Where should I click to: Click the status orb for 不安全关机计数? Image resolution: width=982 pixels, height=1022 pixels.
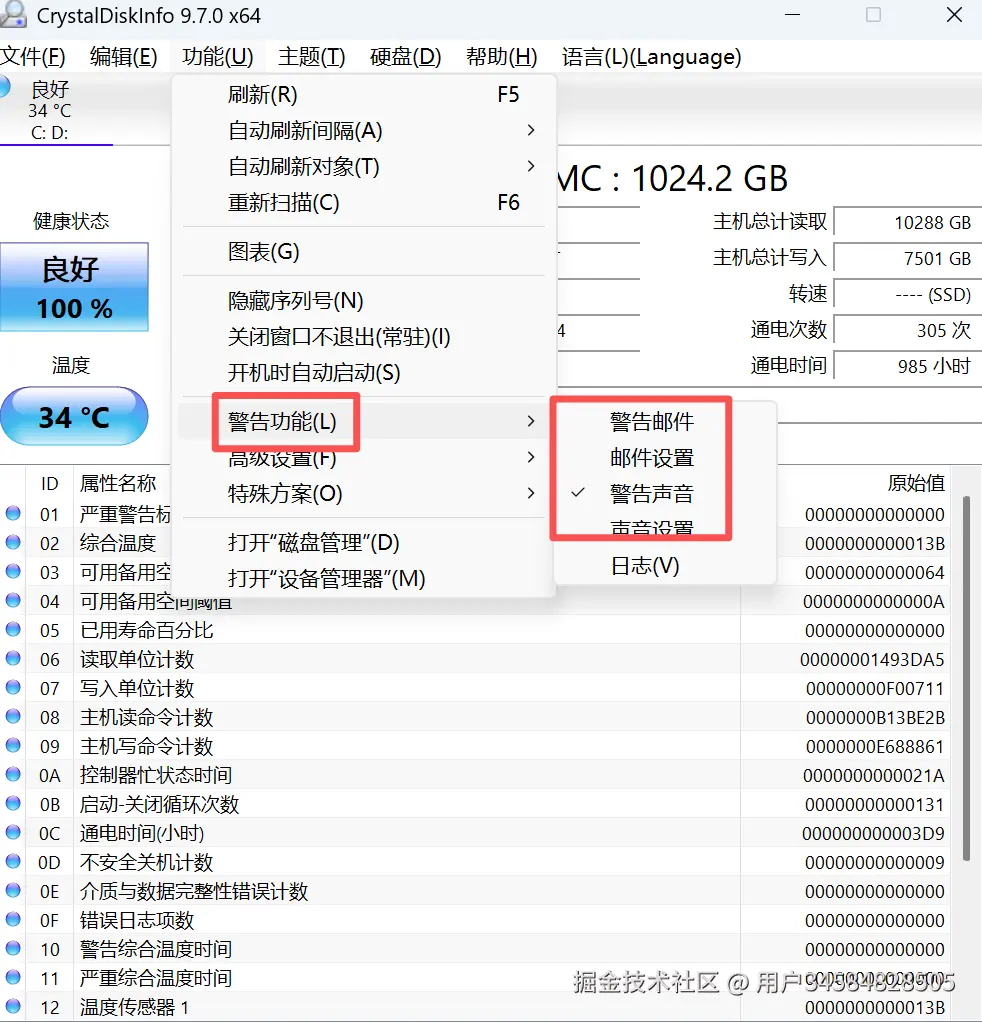click(x=13, y=862)
